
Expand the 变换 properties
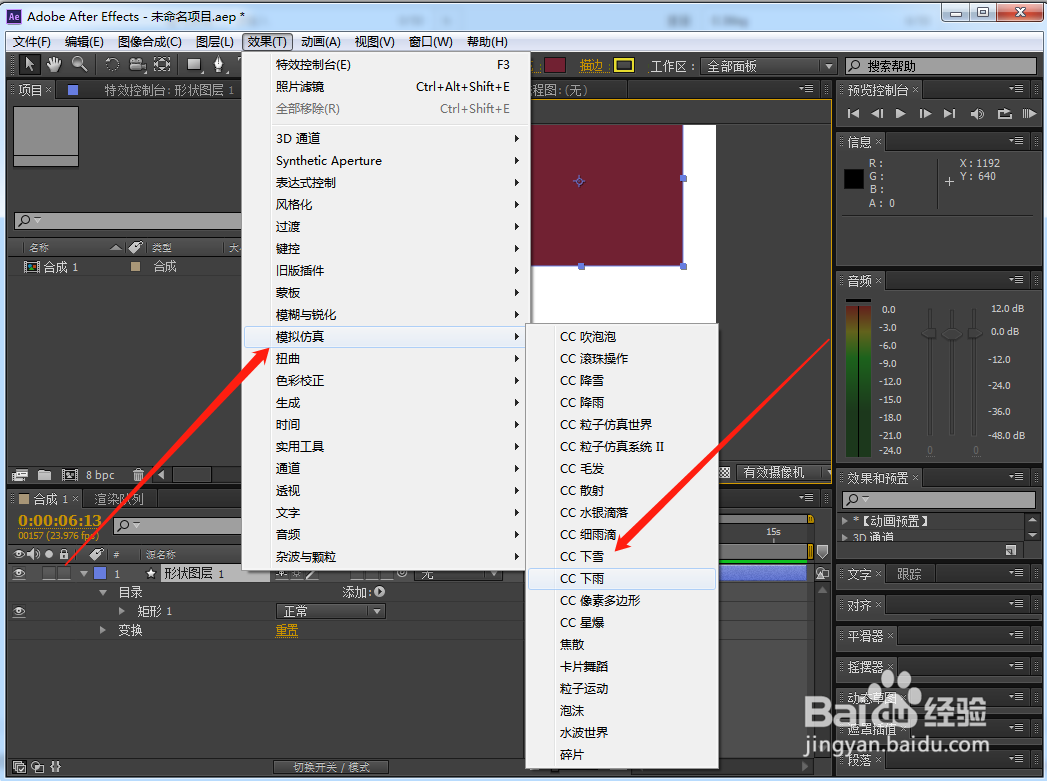click(102, 629)
